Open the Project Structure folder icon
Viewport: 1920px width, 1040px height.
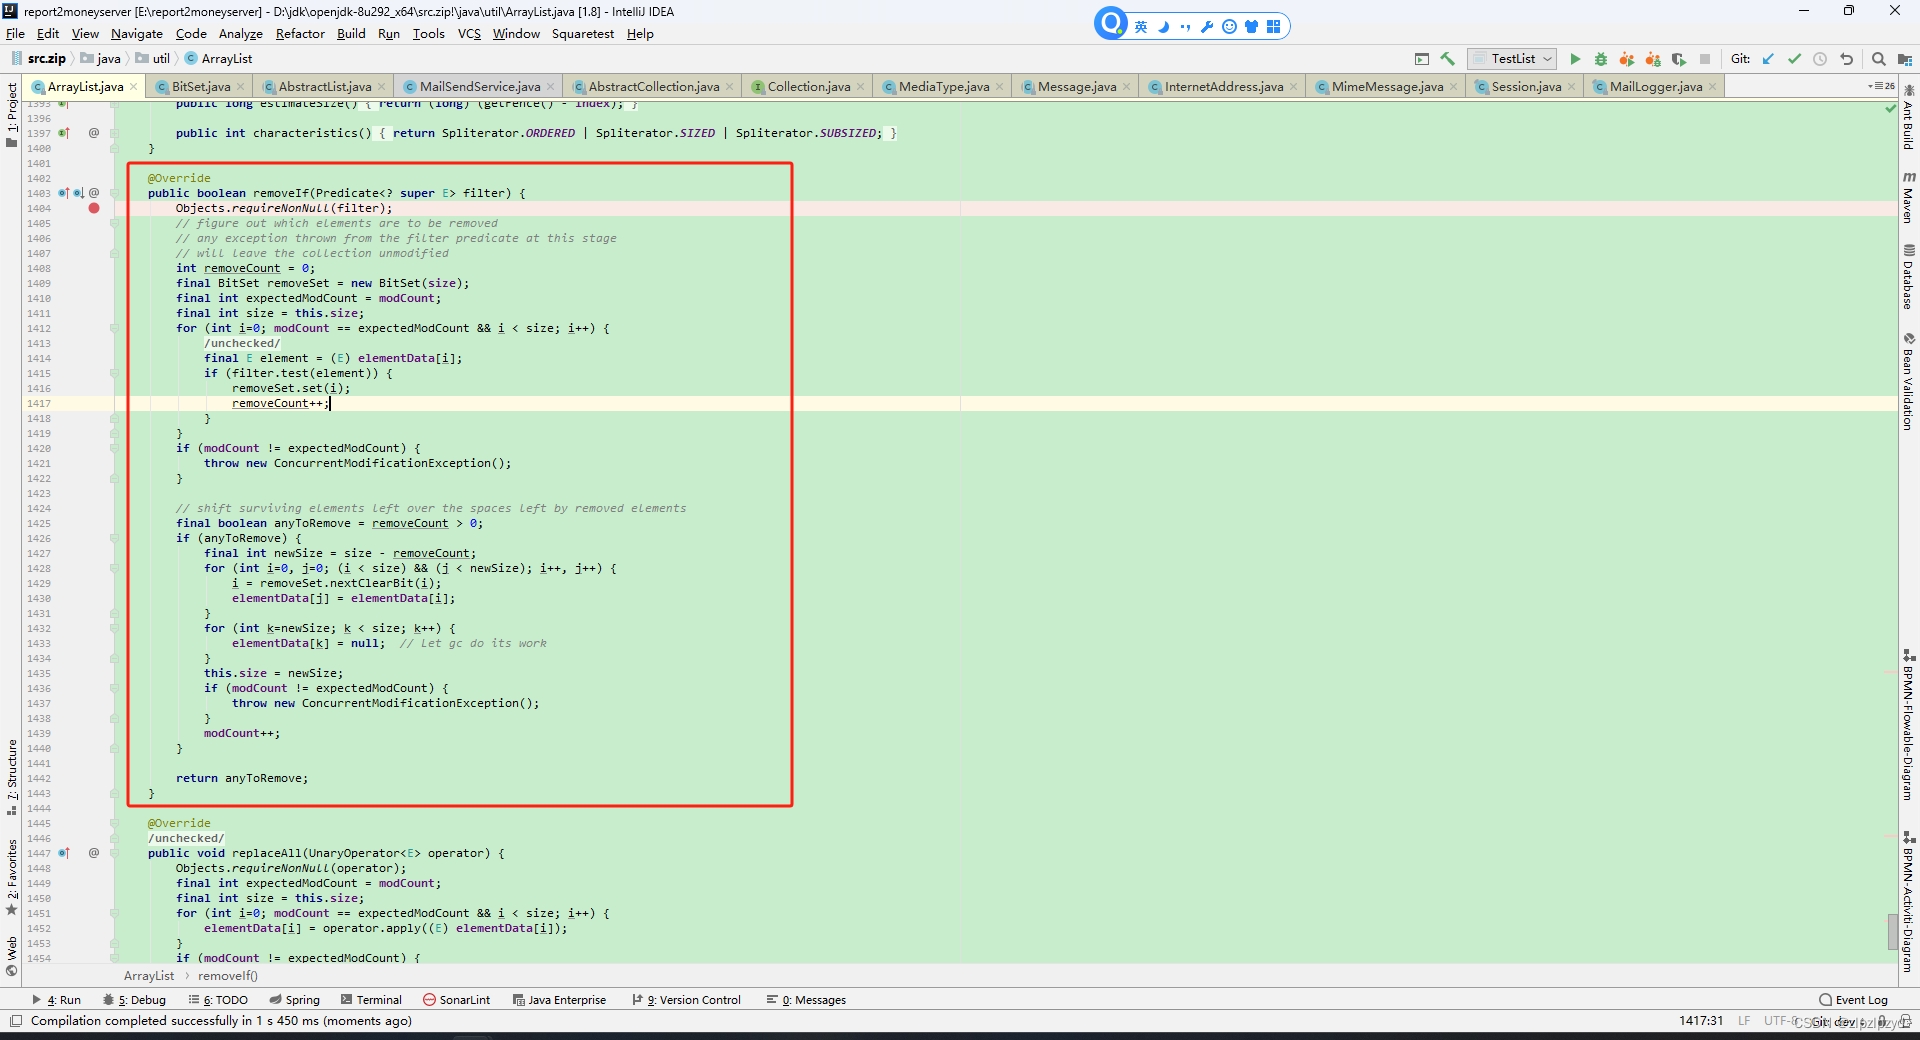pyautogui.click(x=1904, y=59)
